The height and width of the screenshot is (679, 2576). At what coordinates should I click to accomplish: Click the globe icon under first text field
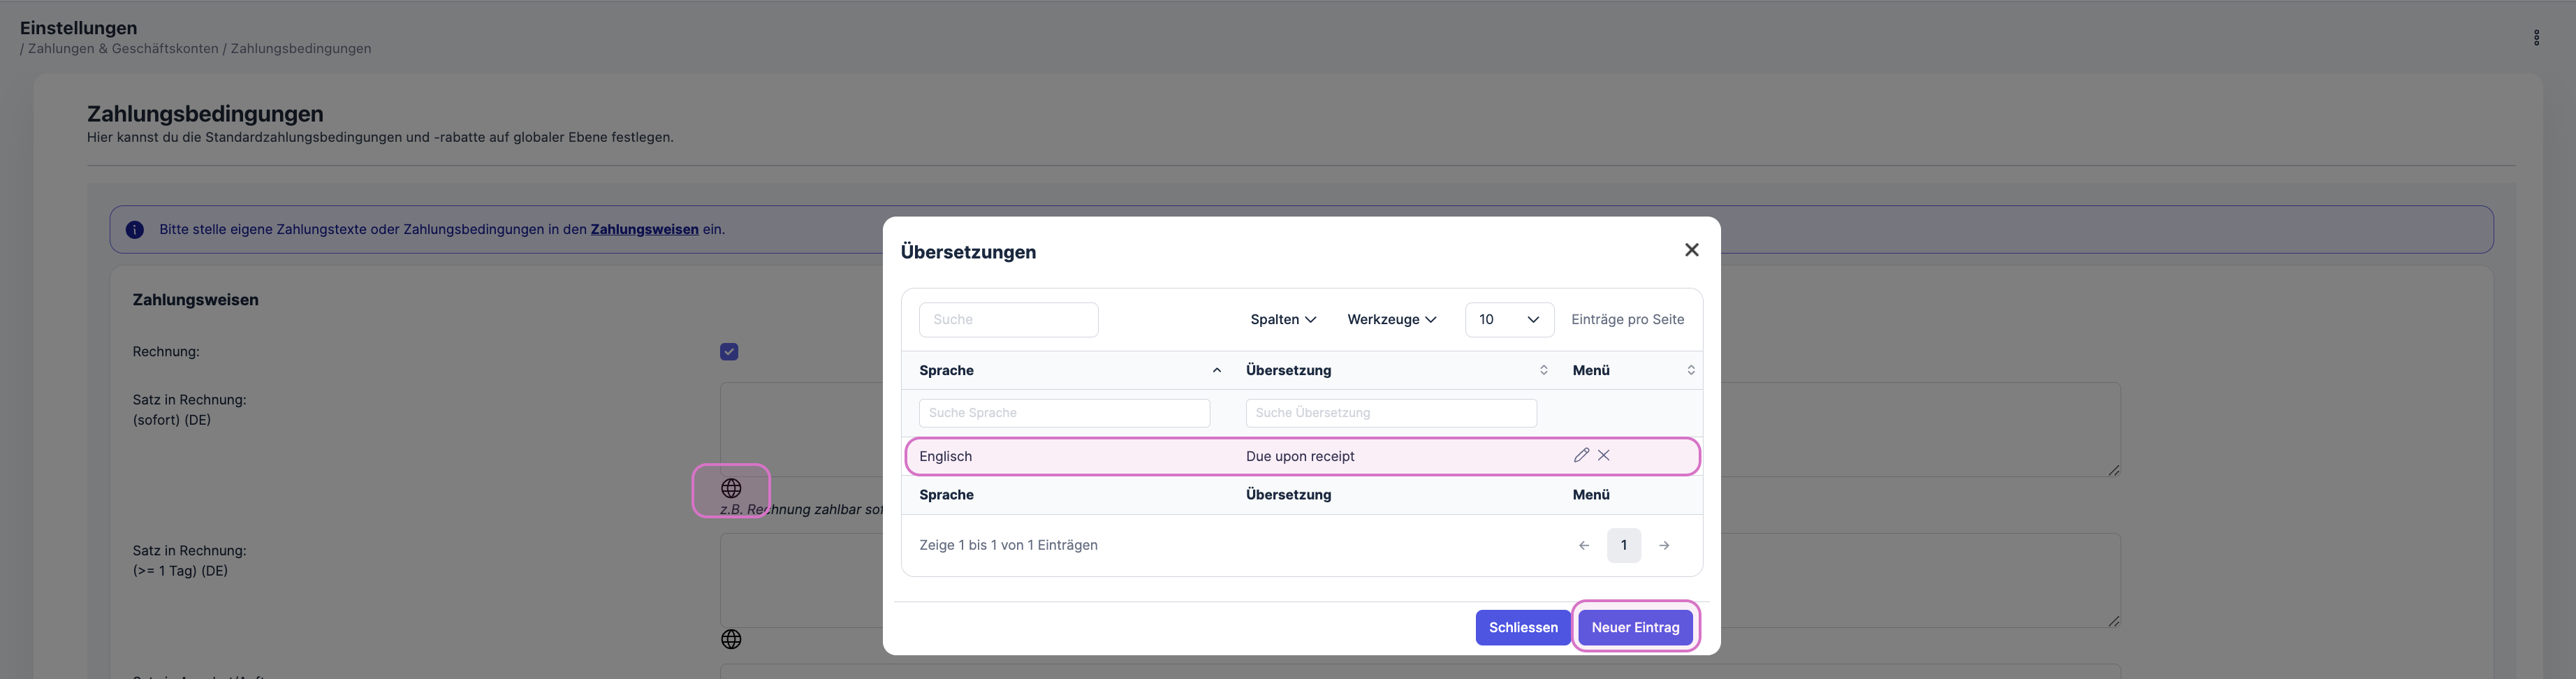click(x=731, y=488)
